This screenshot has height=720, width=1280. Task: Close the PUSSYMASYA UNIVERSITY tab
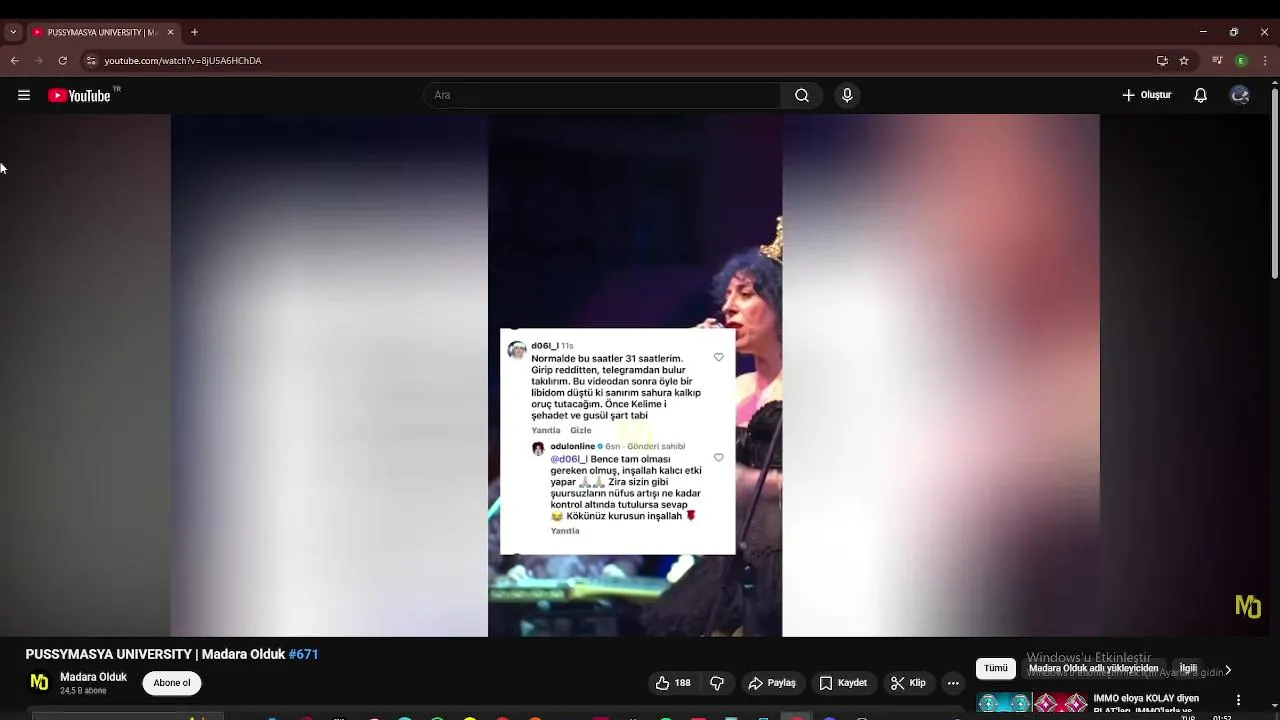tap(170, 32)
